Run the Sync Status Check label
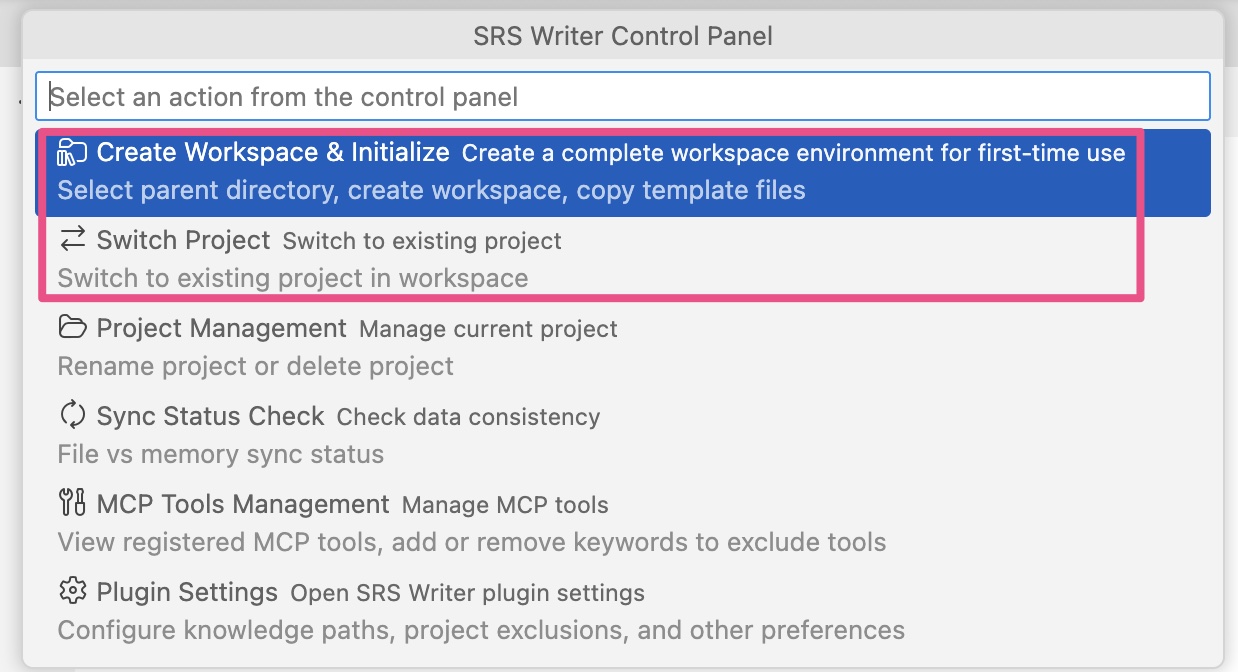 pos(210,417)
